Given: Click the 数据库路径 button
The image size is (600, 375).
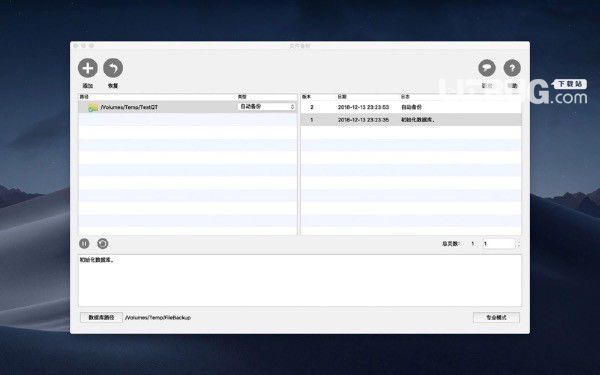Looking at the screenshot, I should point(101,317).
